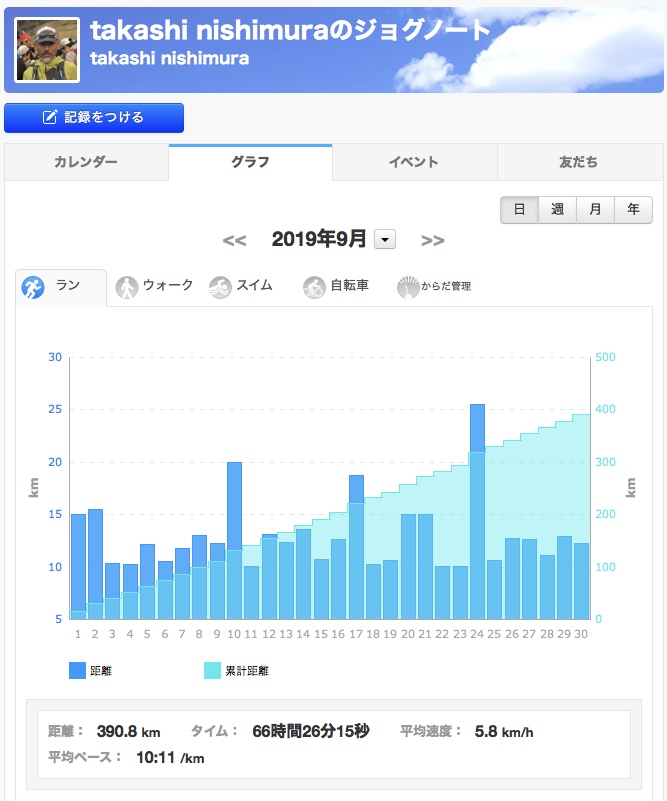Image resolution: width=667 pixels, height=801 pixels.
Task: Switch graph to monthly view 月
Action: pos(595,210)
